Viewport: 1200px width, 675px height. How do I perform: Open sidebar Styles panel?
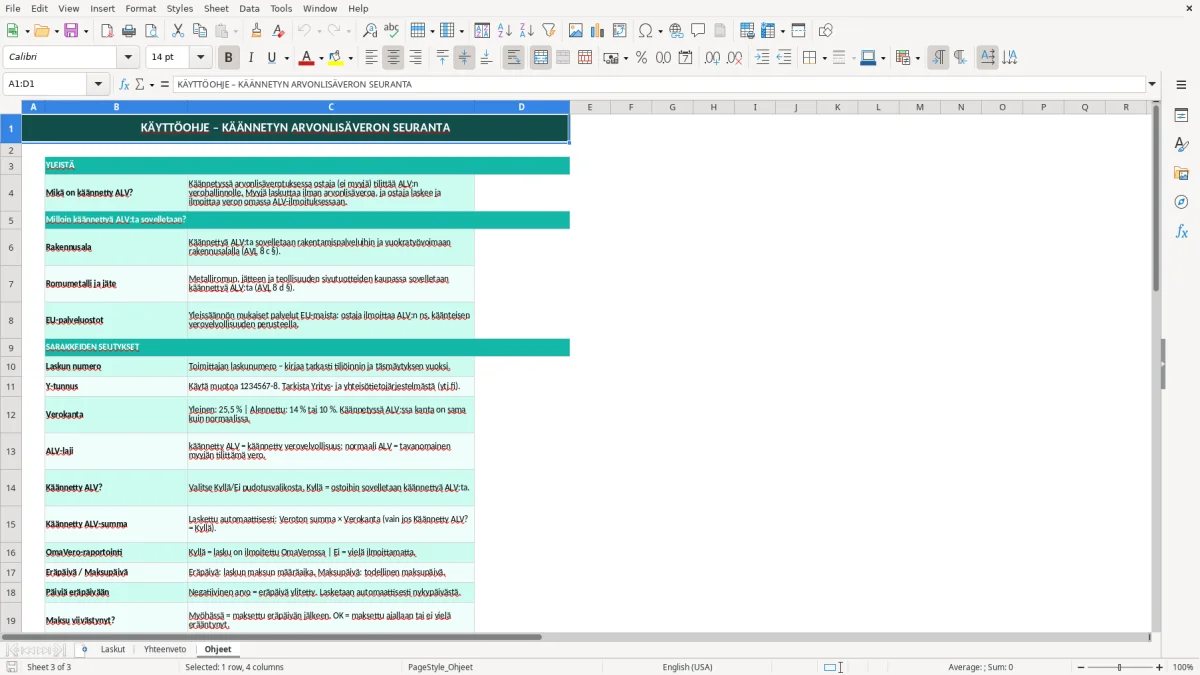click(1181, 145)
